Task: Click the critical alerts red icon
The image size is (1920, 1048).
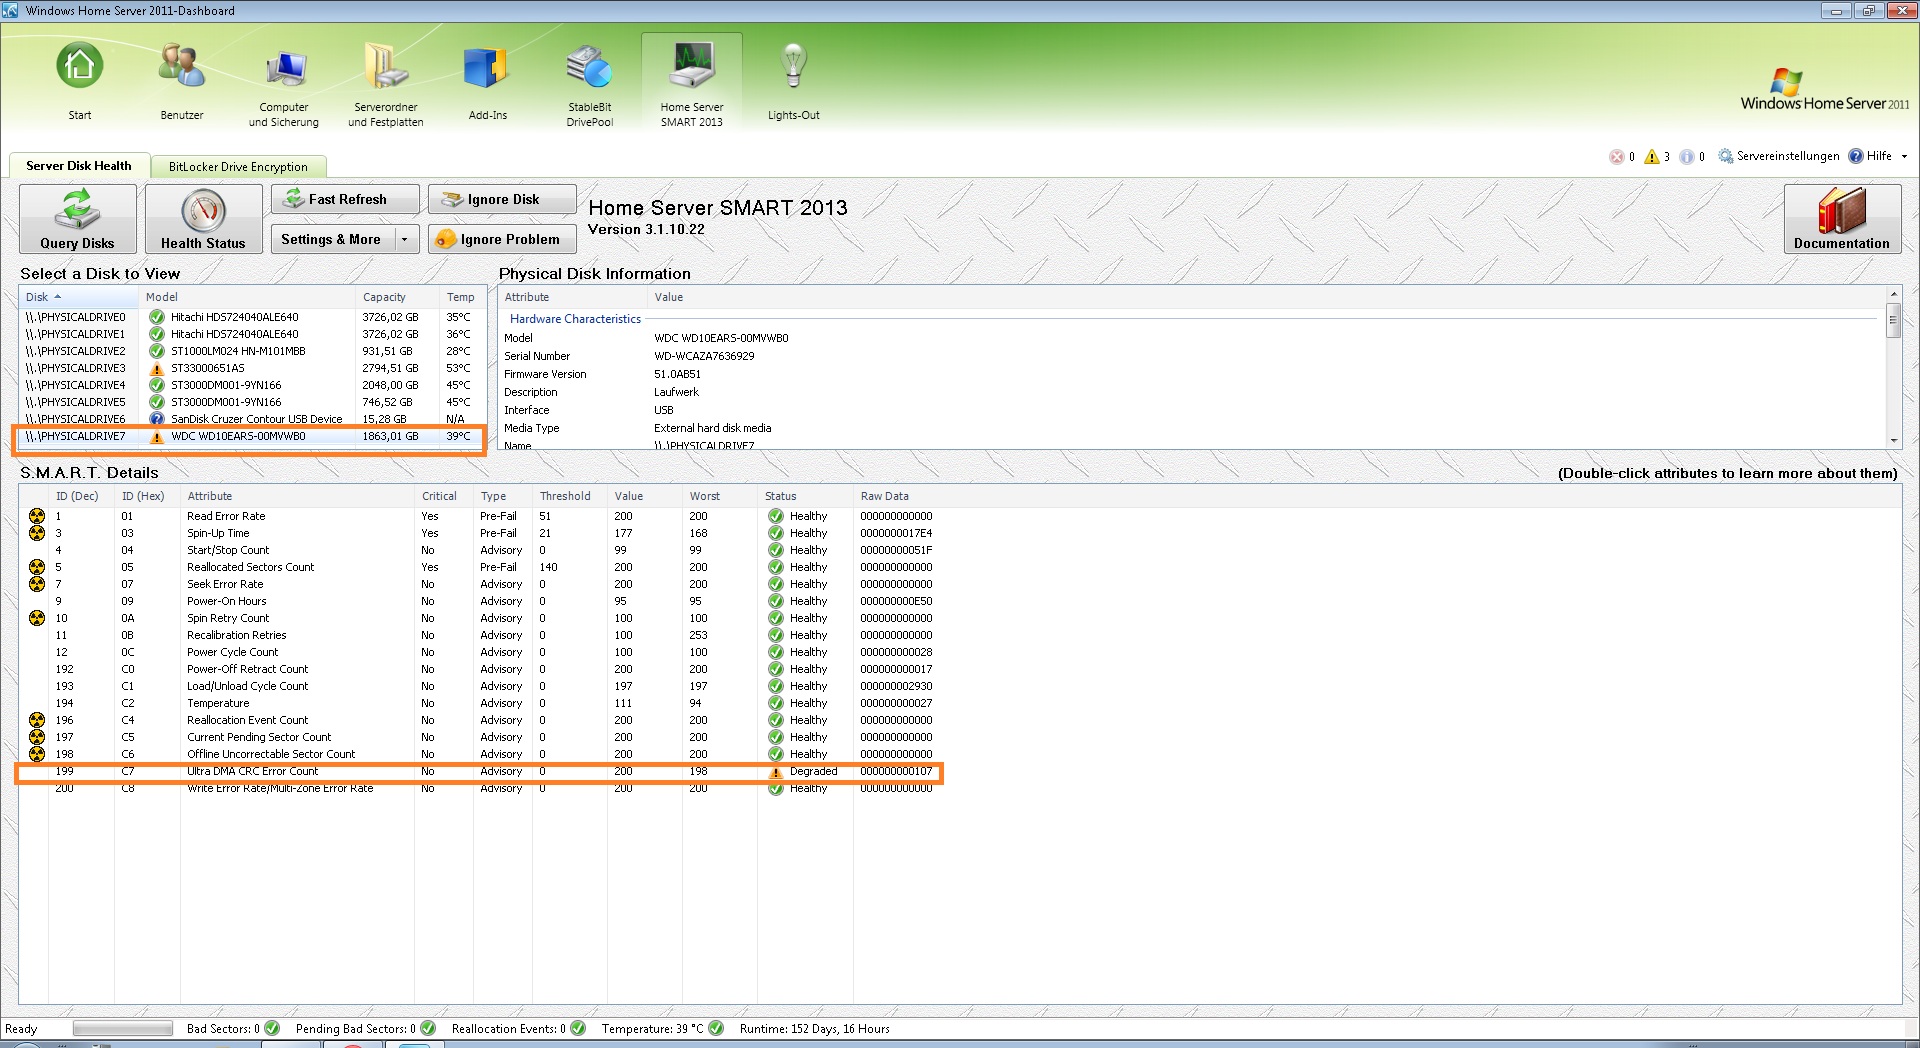Action: pos(1616,156)
